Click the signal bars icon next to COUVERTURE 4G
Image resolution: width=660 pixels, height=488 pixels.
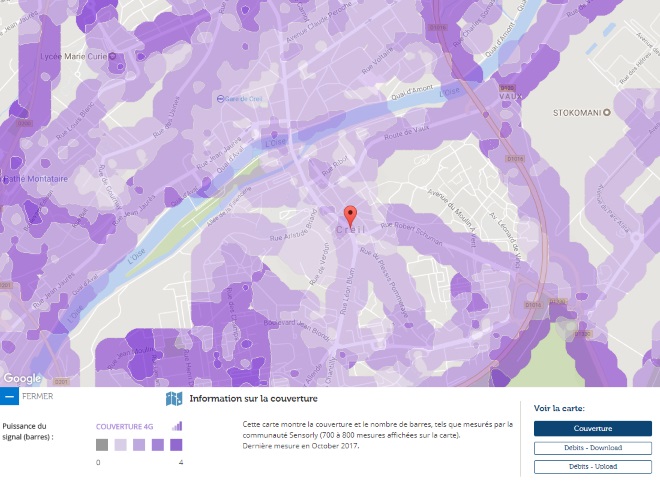pos(177,426)
